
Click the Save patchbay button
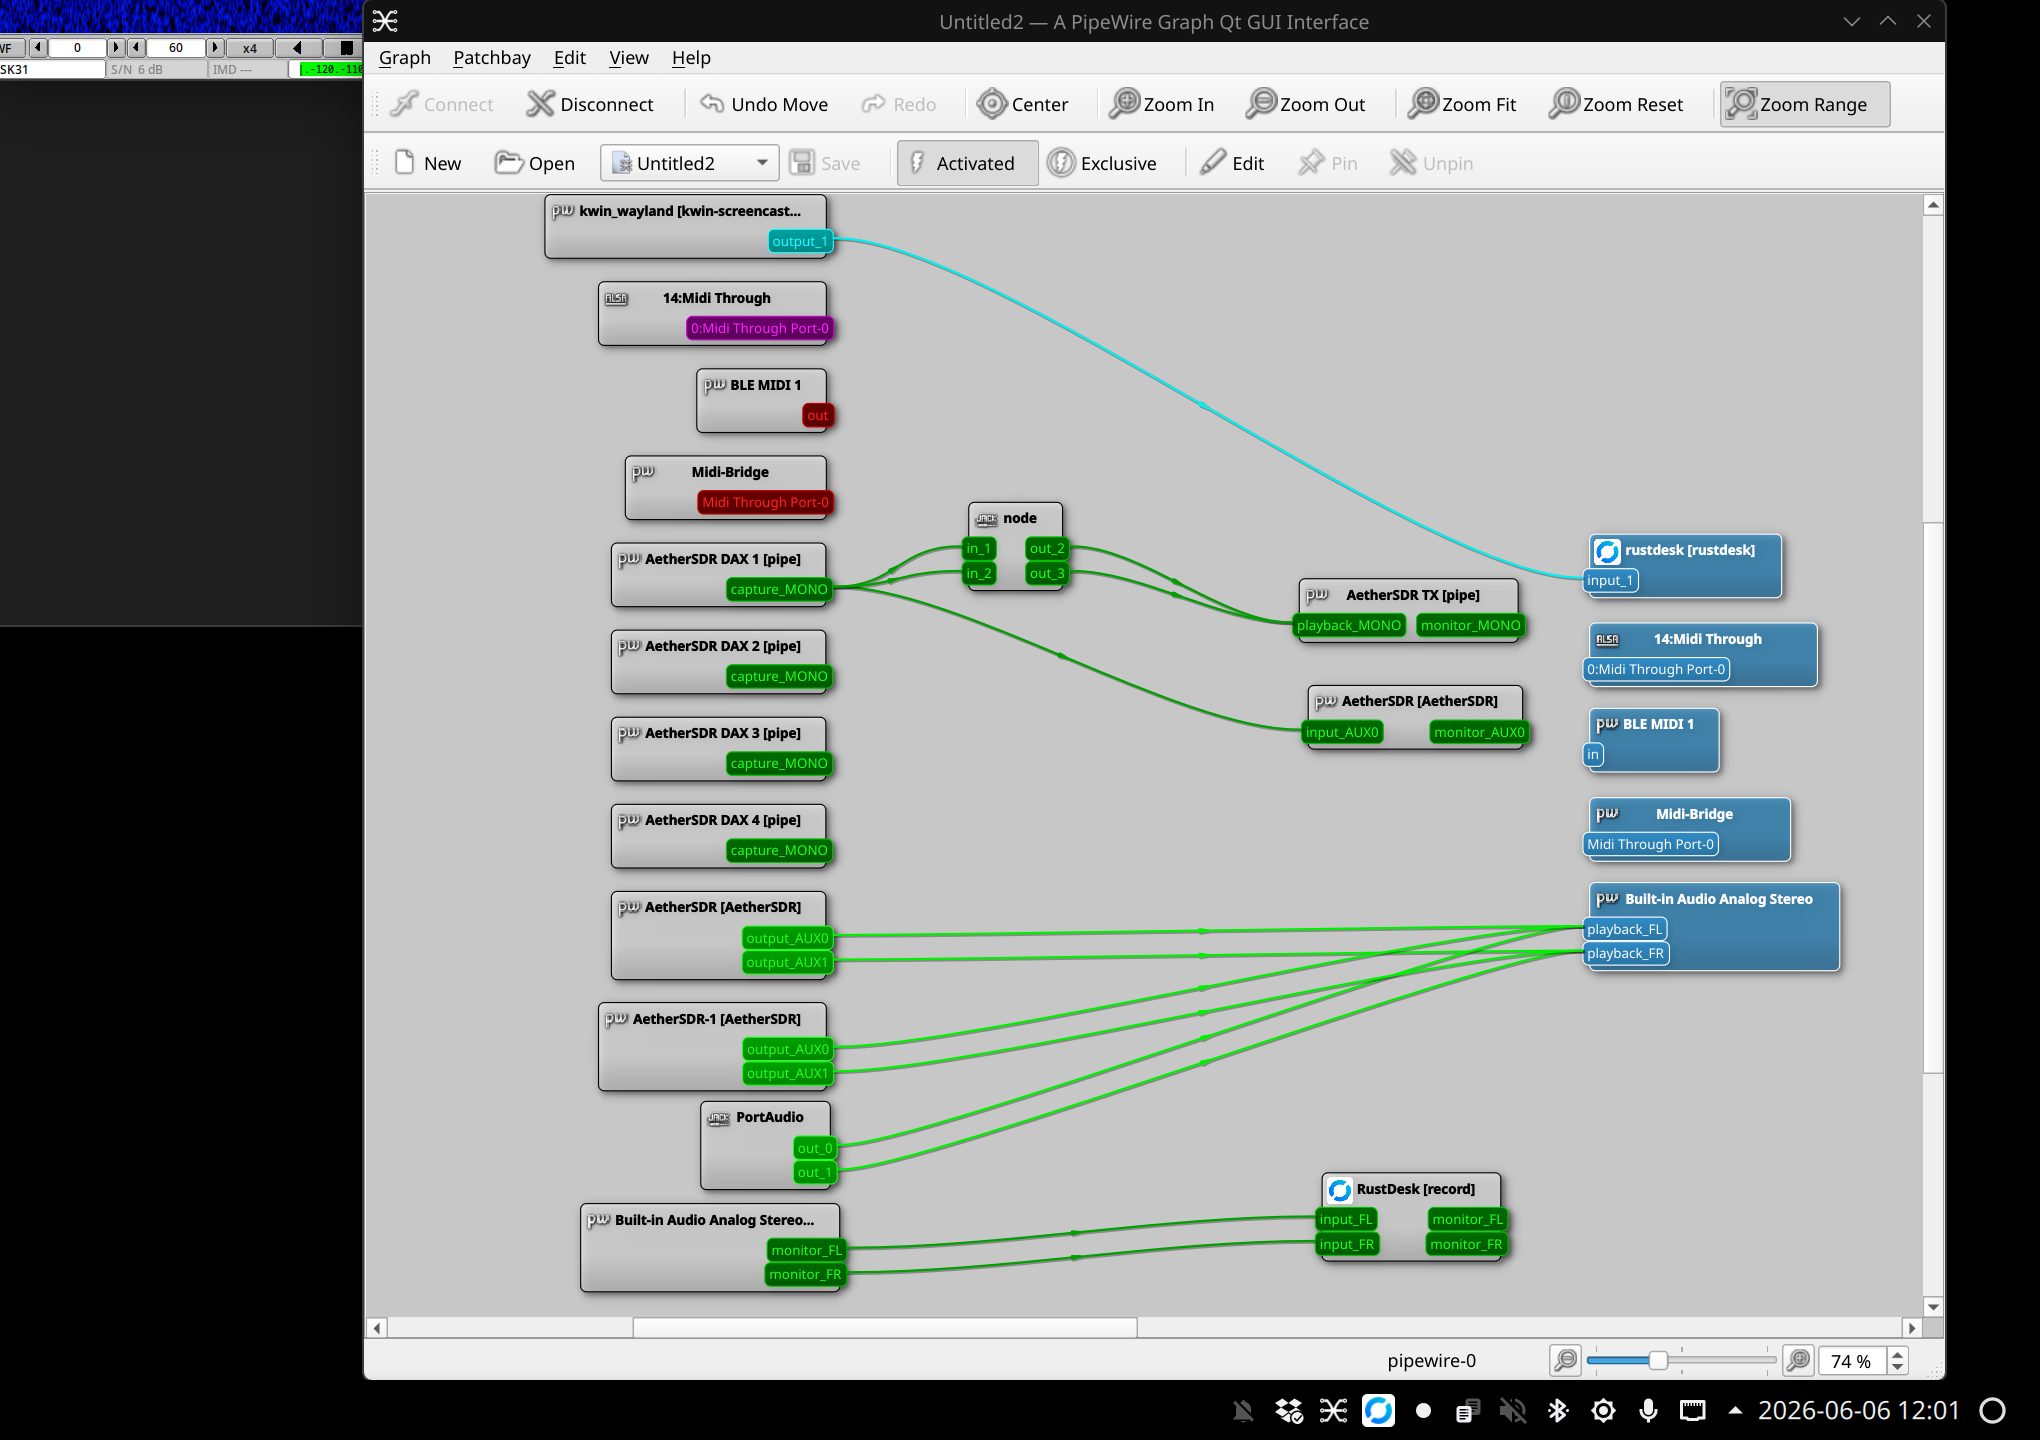pyautogui.click(x=826, y=163)
